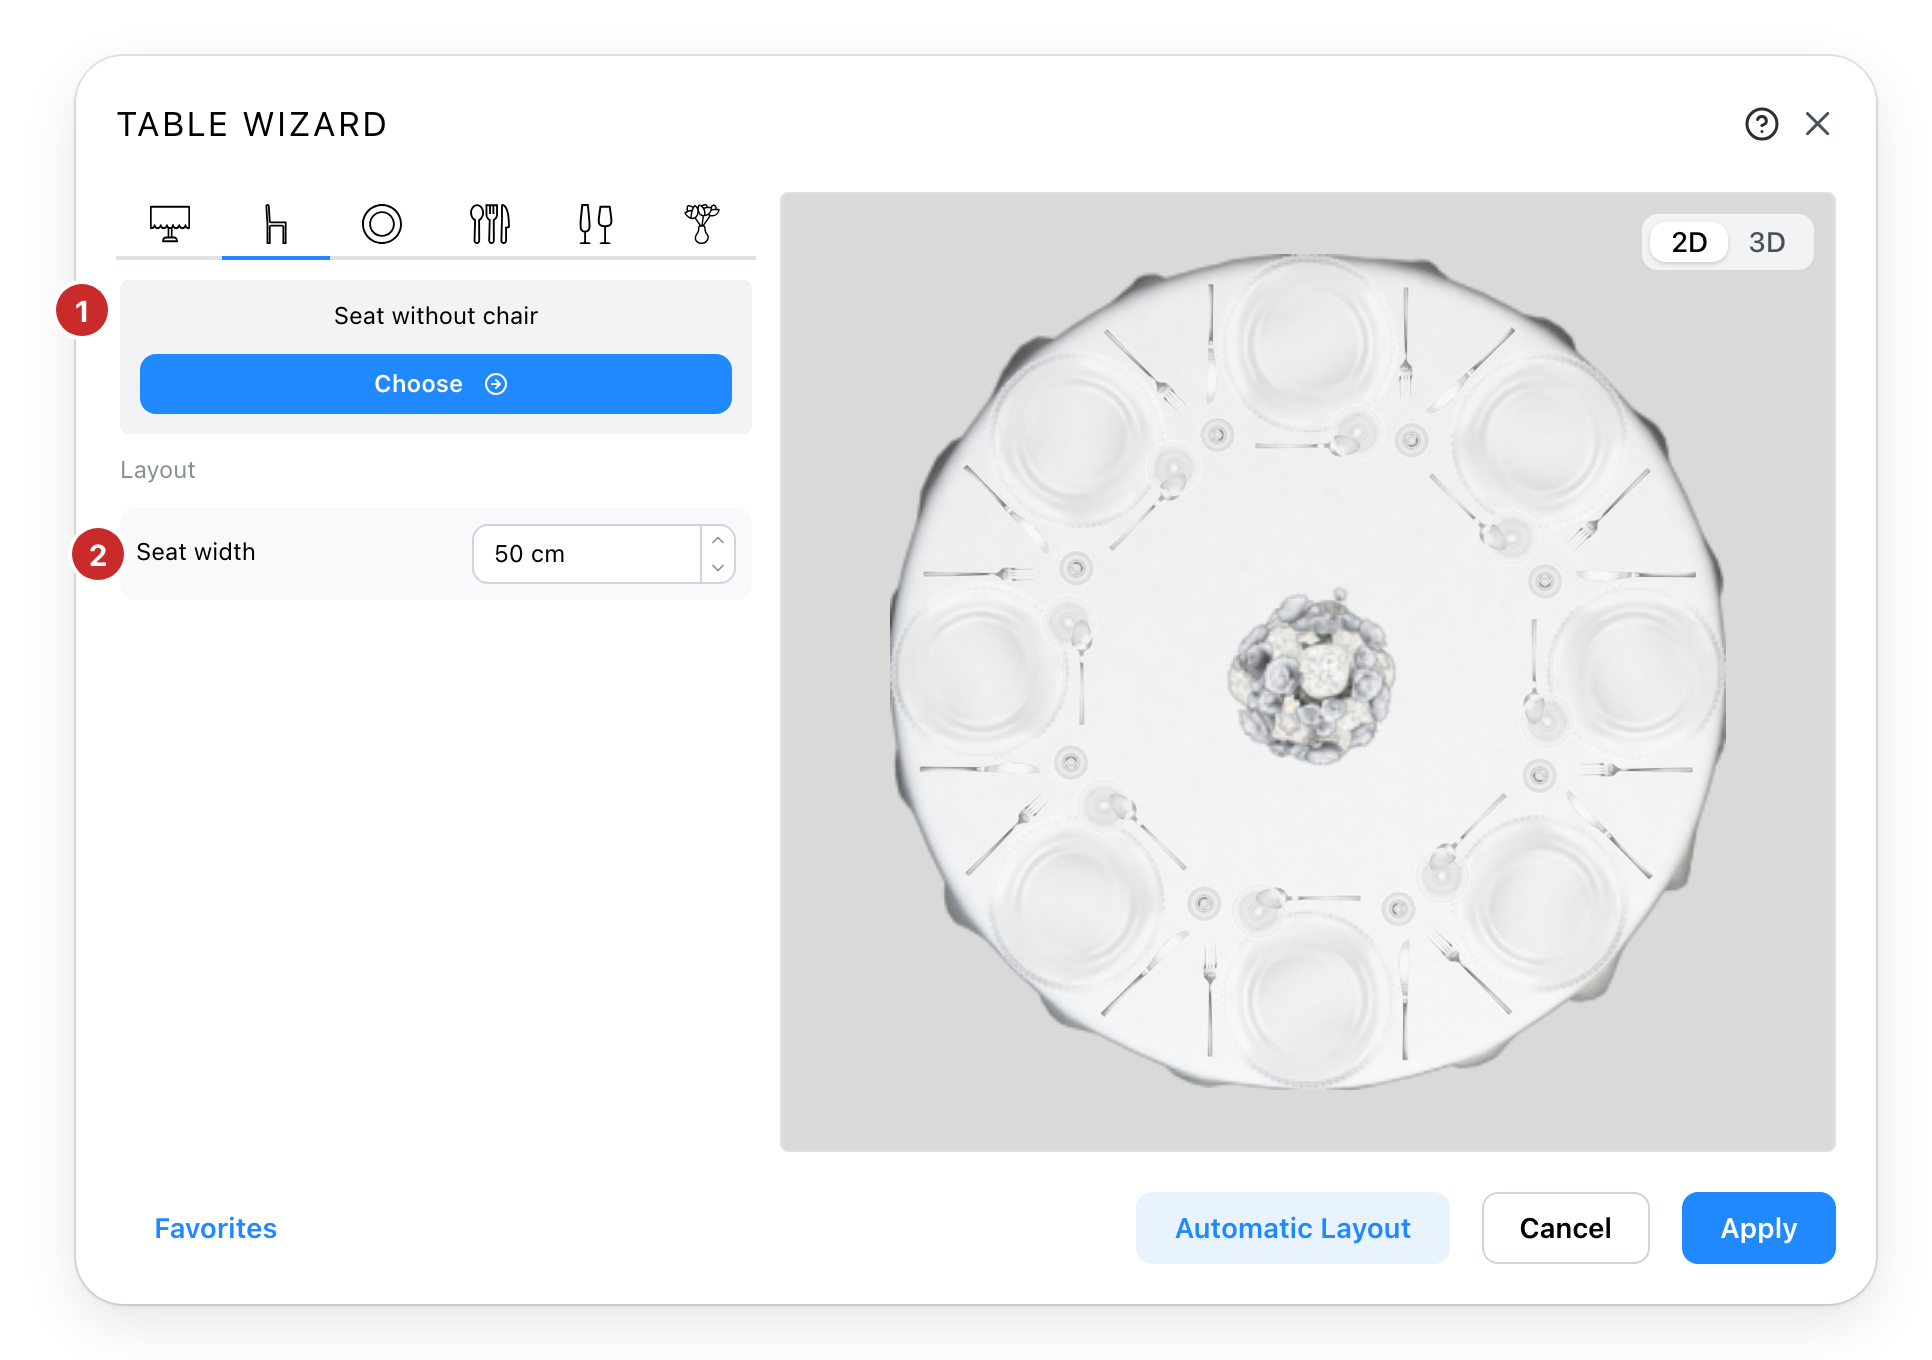Click the flower centerpiece in preview
Screen dimensions: 1932x1360
pos(1311,677)
